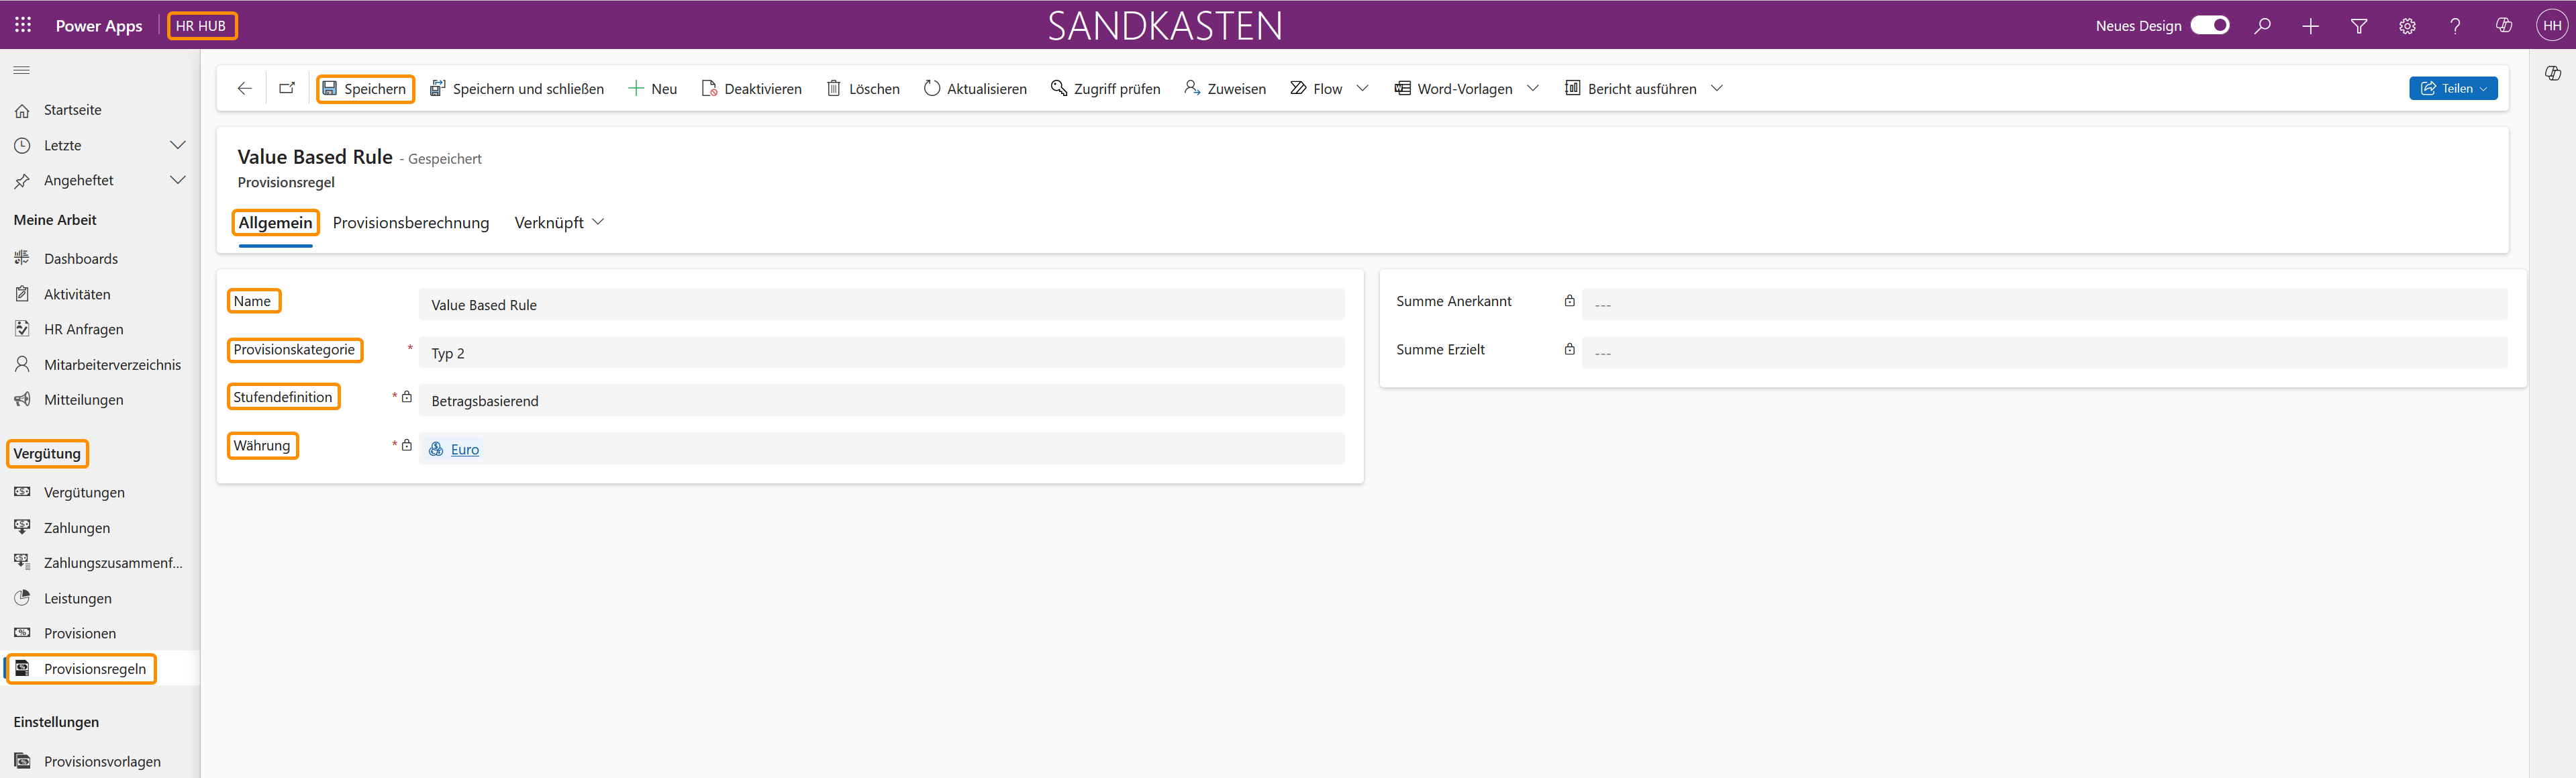Open the Verknüpft tab dropdown
The width and height of the screenshot is (2576, 778).
pyautogui.click(x=559, y=223)
